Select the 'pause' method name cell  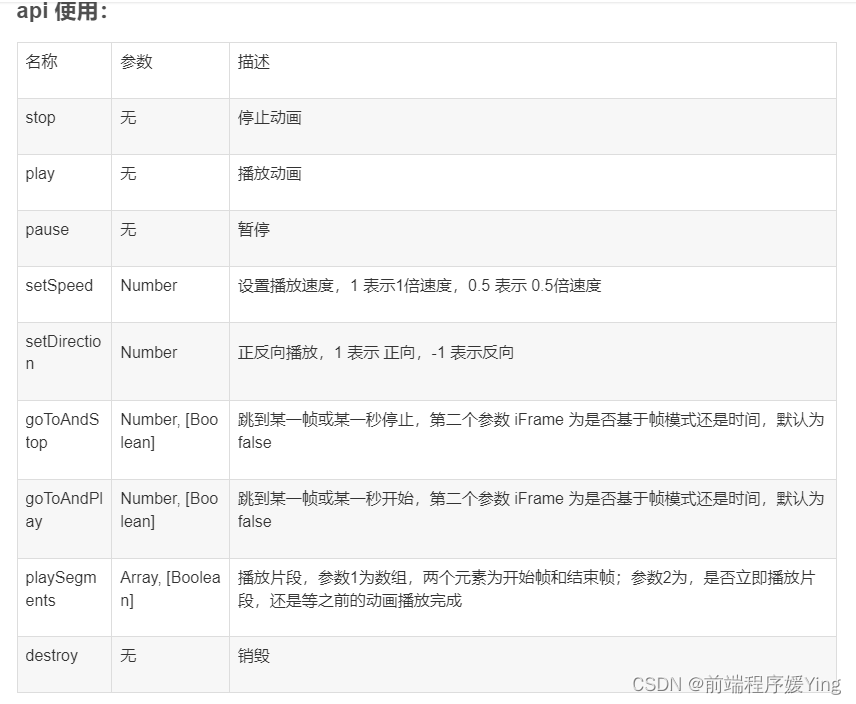point(64,238)
